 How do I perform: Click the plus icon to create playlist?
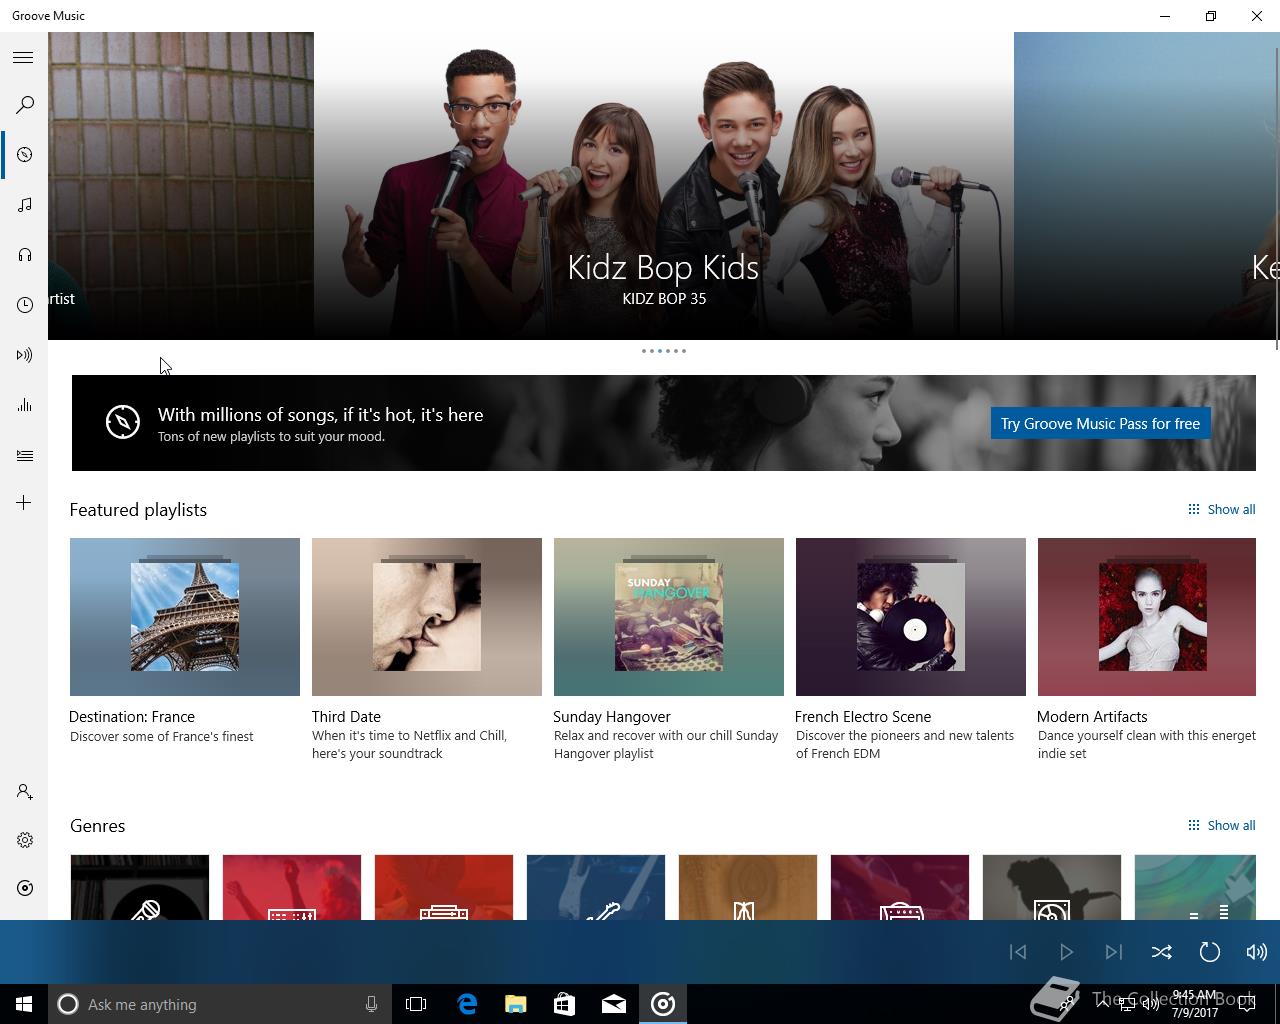(x=24, y=502)
